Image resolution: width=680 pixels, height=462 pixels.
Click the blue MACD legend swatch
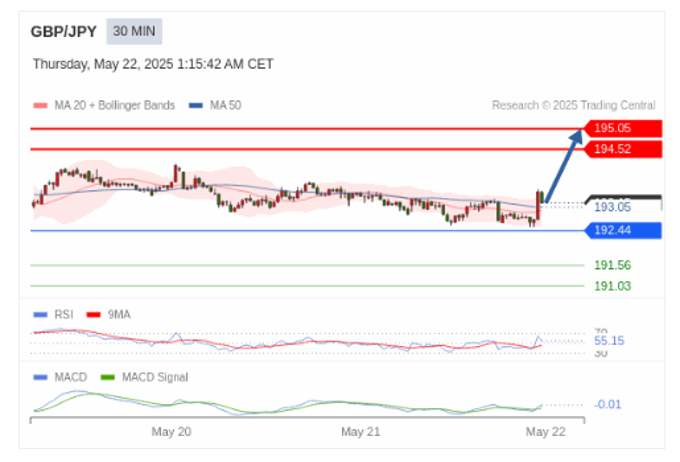[40, 377]
